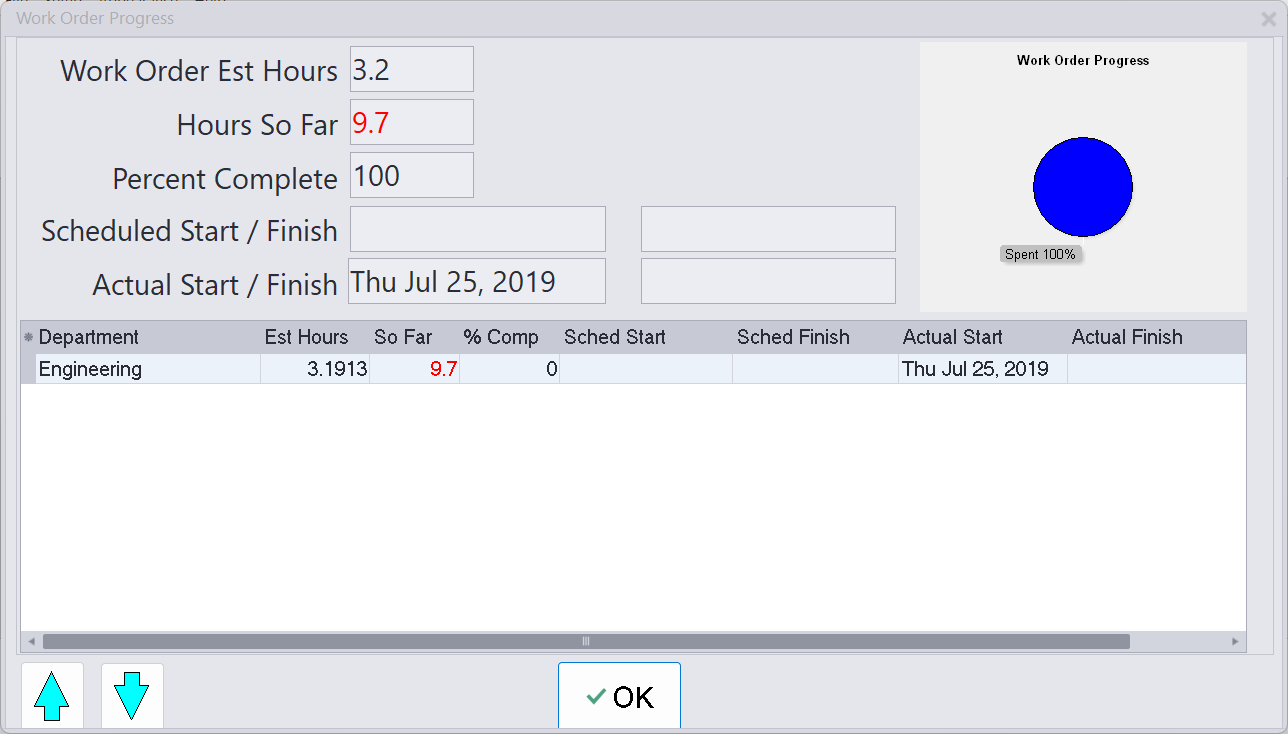Click the cyan up arrow button

(52, 695)
